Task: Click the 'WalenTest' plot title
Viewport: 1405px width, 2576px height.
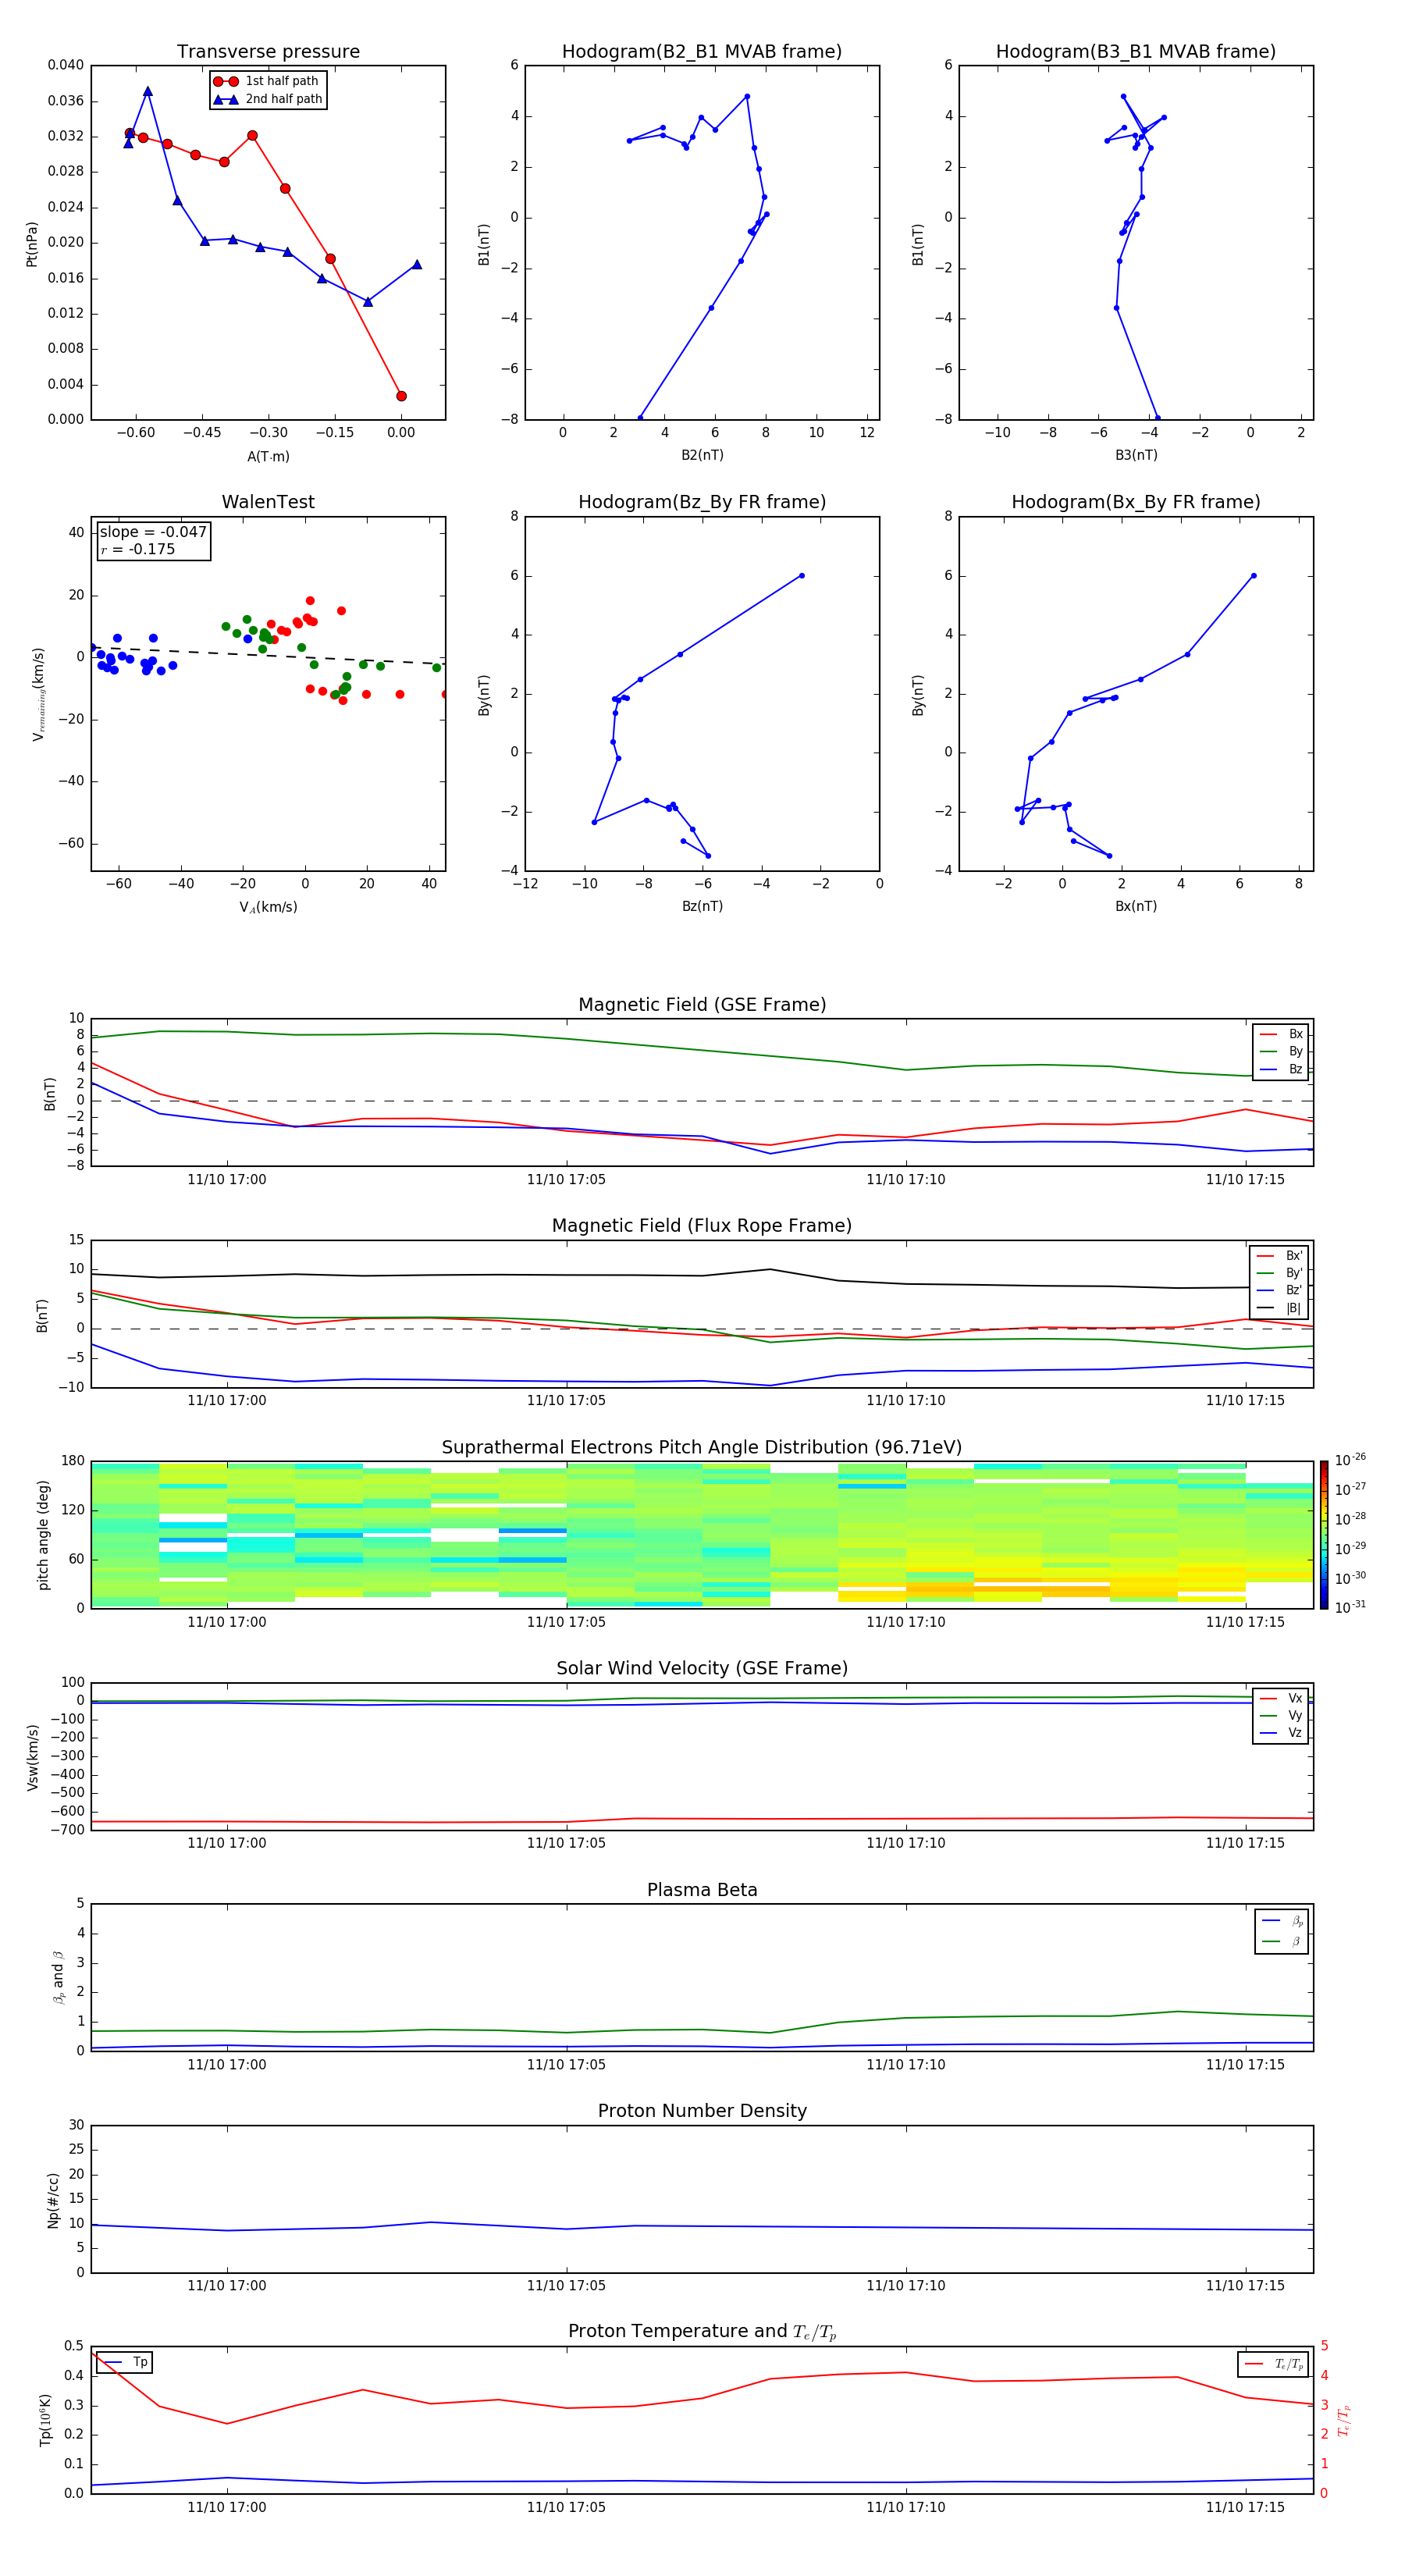Action: point(268,502)
